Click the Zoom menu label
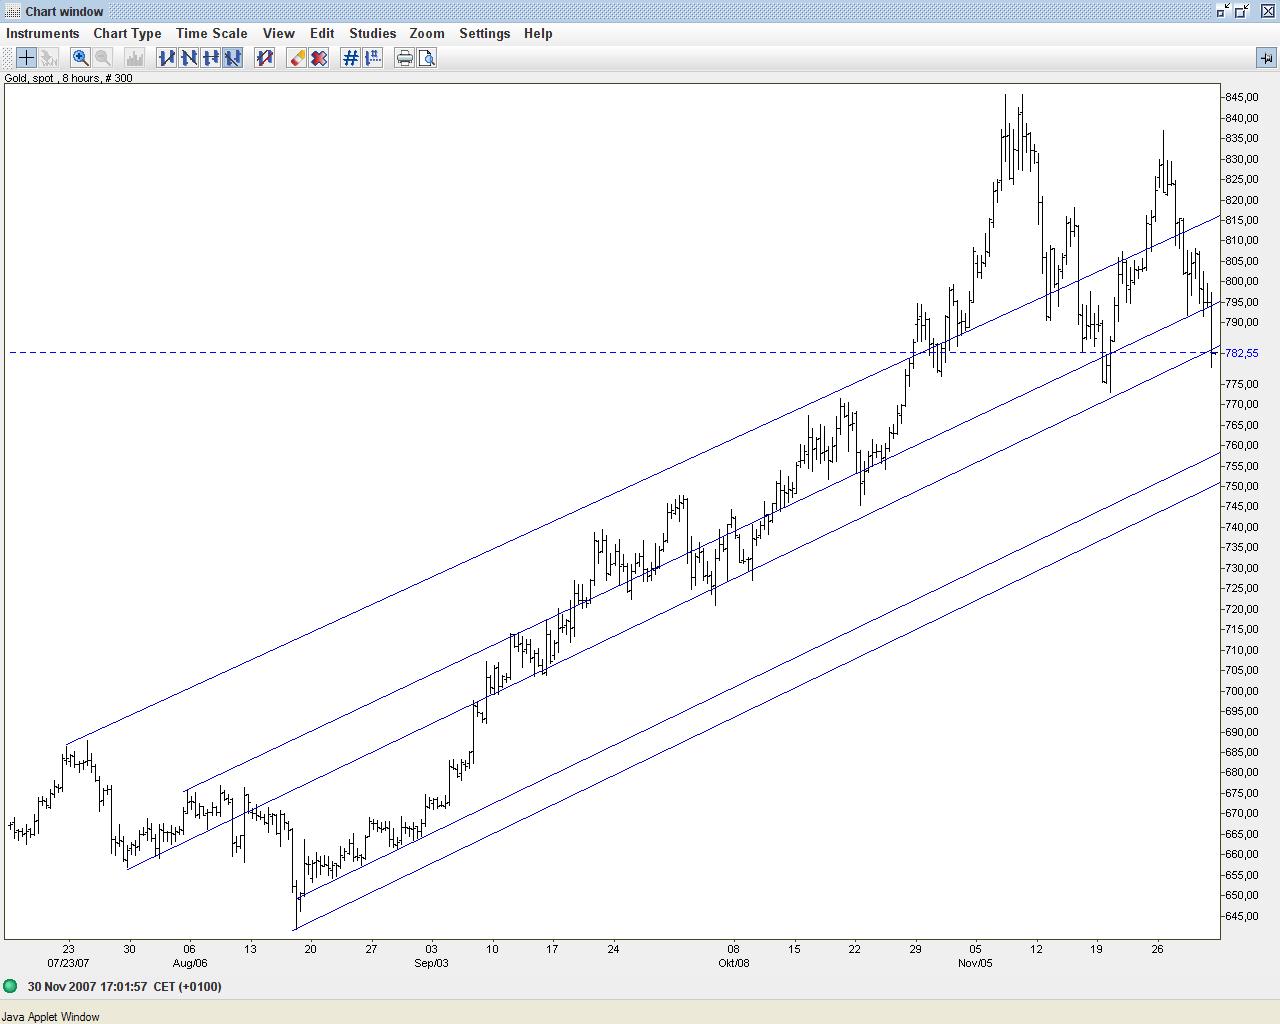Viewport: 1280px width, 1024px height. pos(427,33)
